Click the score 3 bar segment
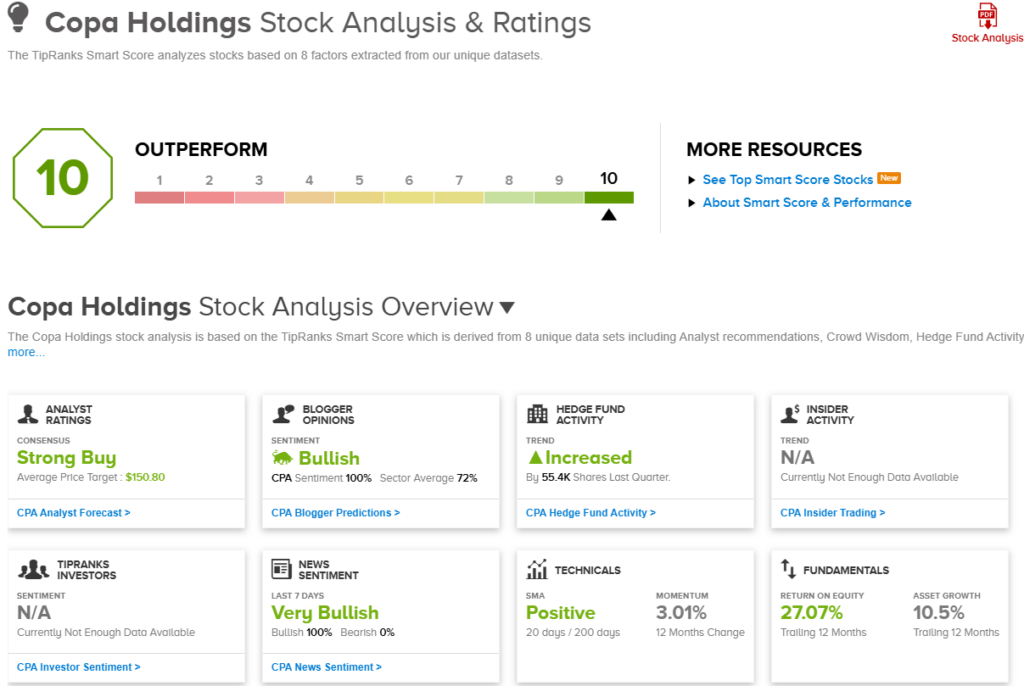This screenshot has width=1024, height=686. click(x=259, y=197)
